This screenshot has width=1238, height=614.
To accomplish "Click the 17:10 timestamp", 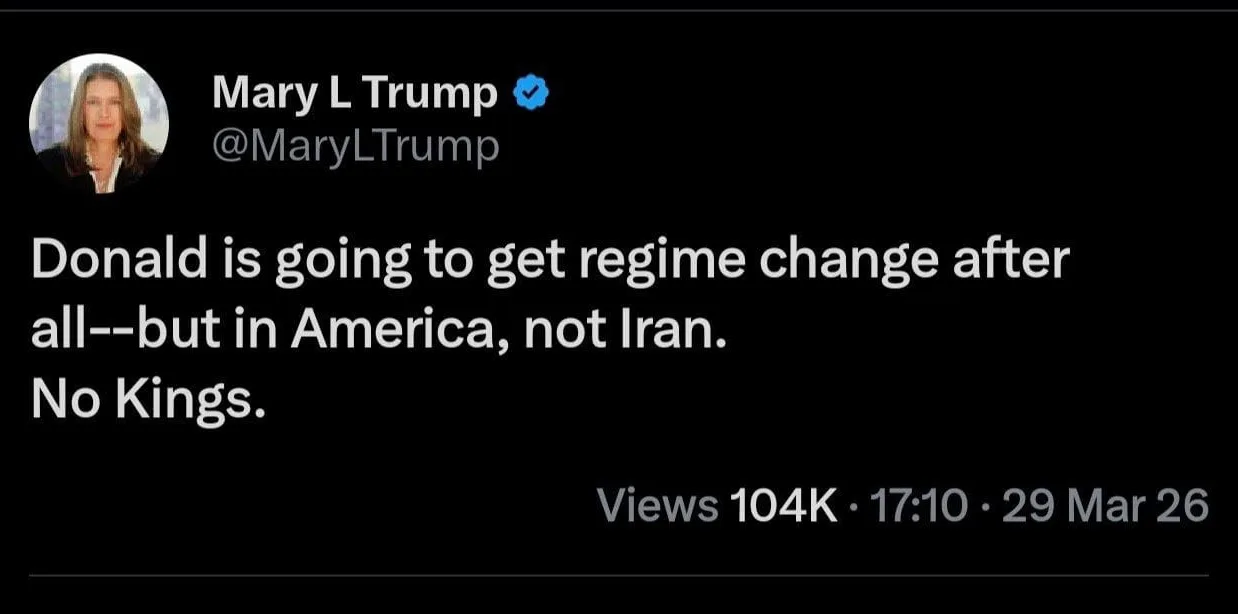I will pos(918,506).
